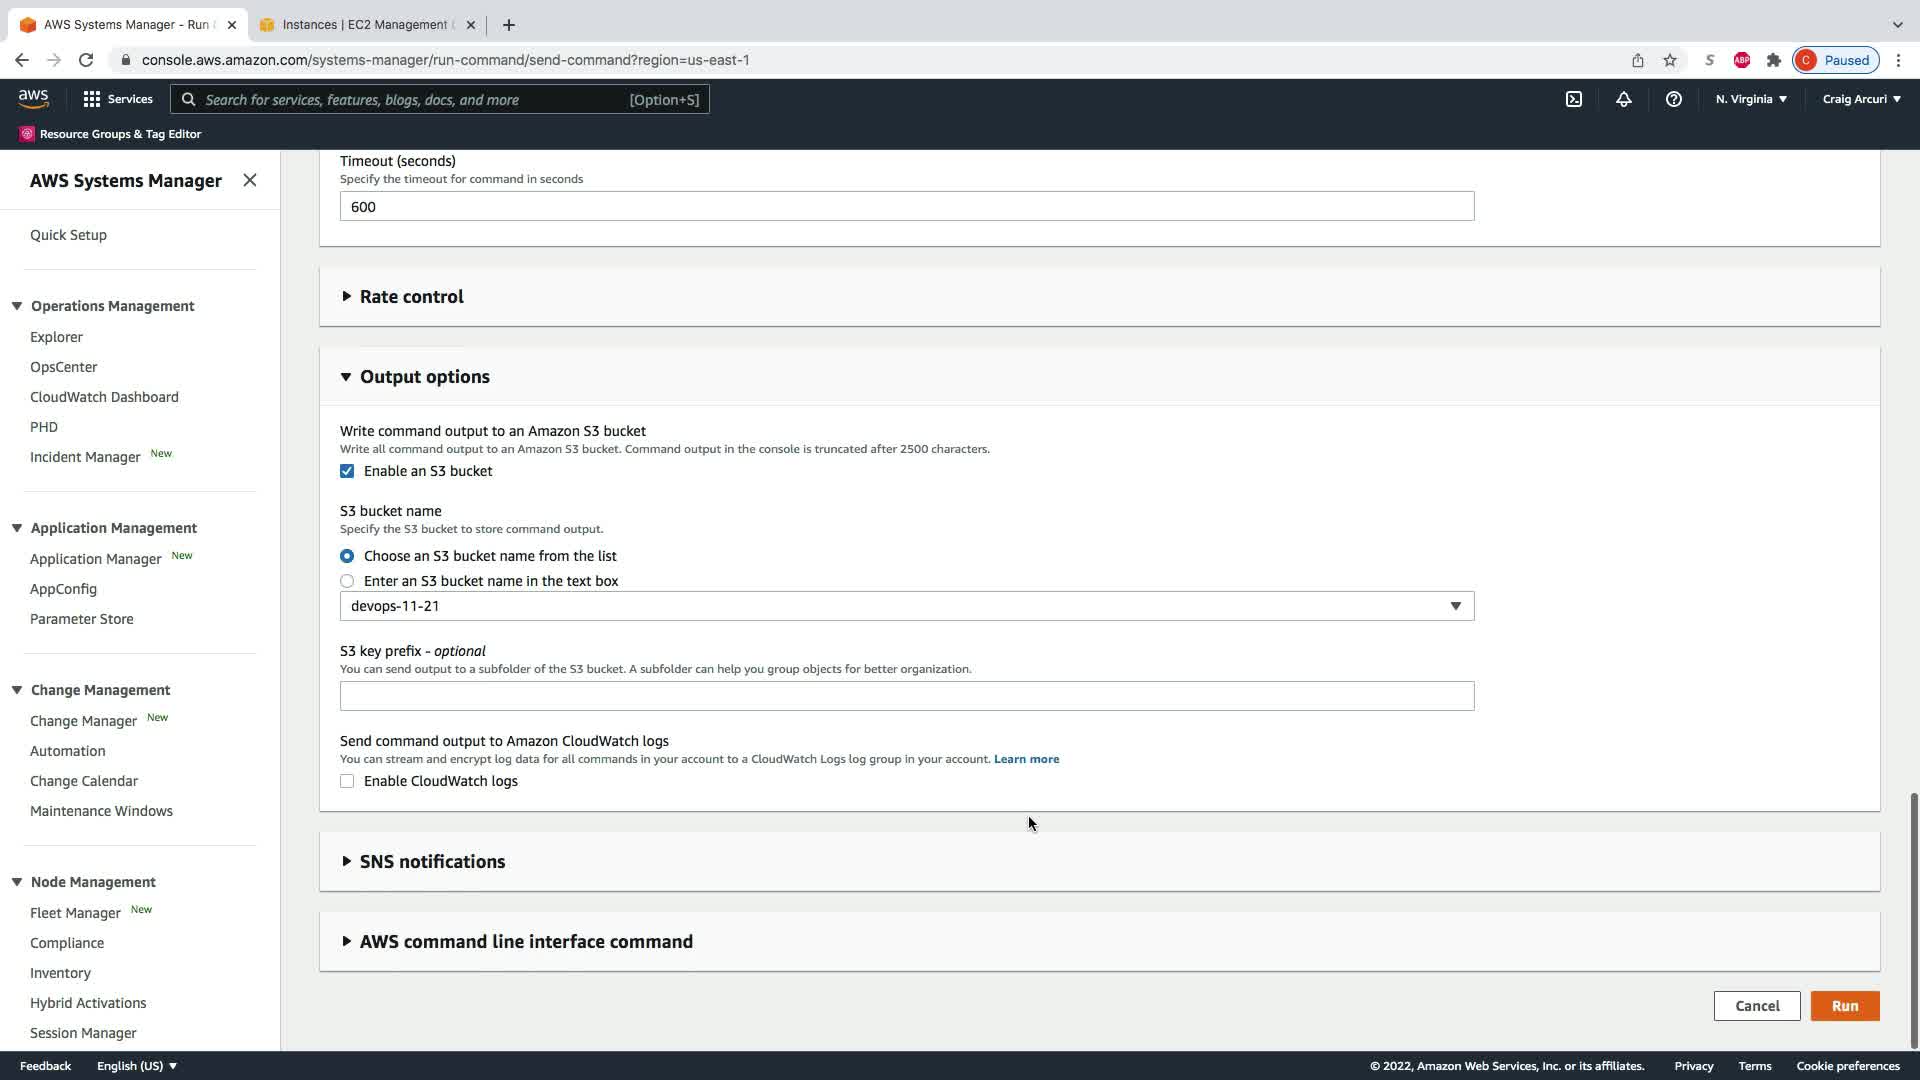Open AWS CloudShell icon in header
Viewport: 1920px width, 1080px height.
tap(1573, 99)
